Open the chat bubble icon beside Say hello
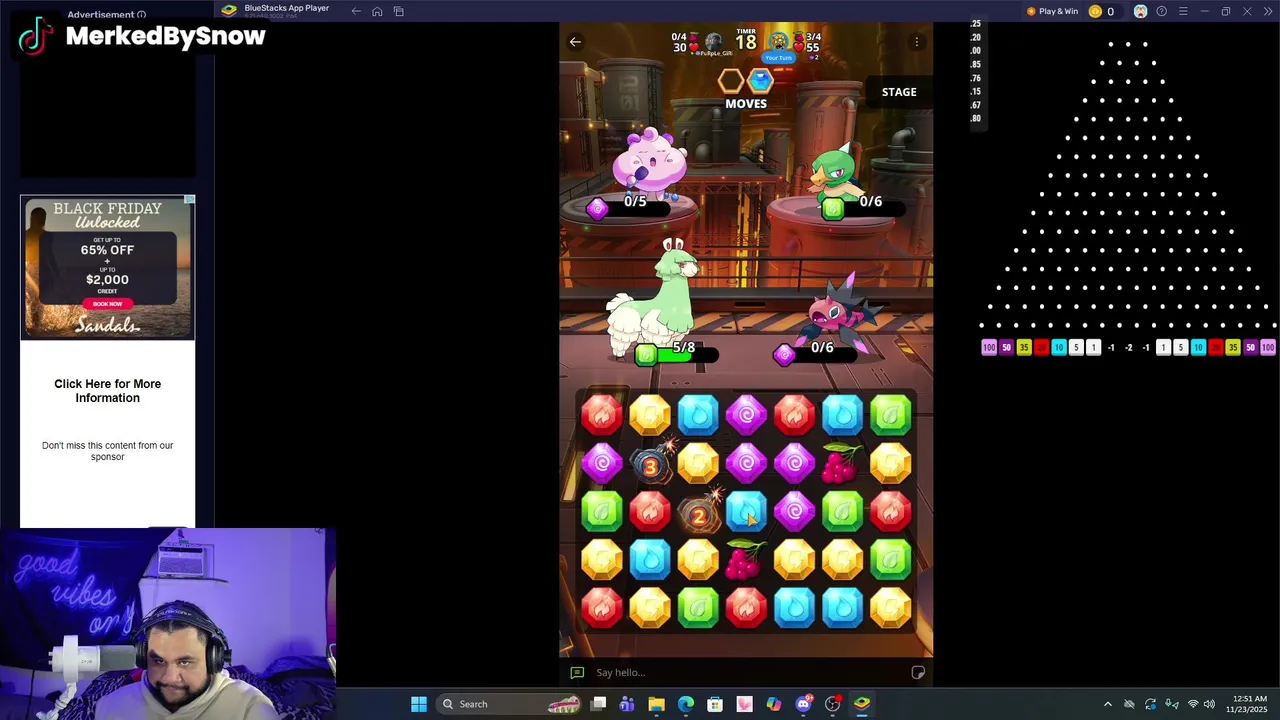 (x=577, y=672)
